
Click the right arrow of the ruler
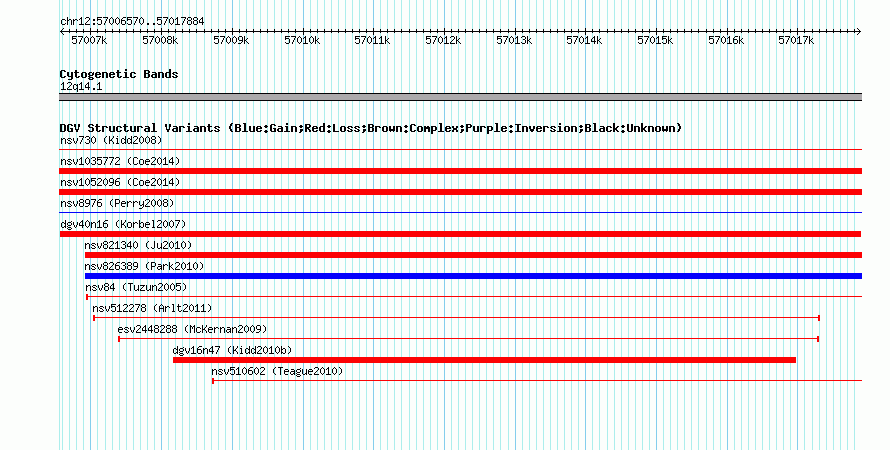[x=859, y=32]
